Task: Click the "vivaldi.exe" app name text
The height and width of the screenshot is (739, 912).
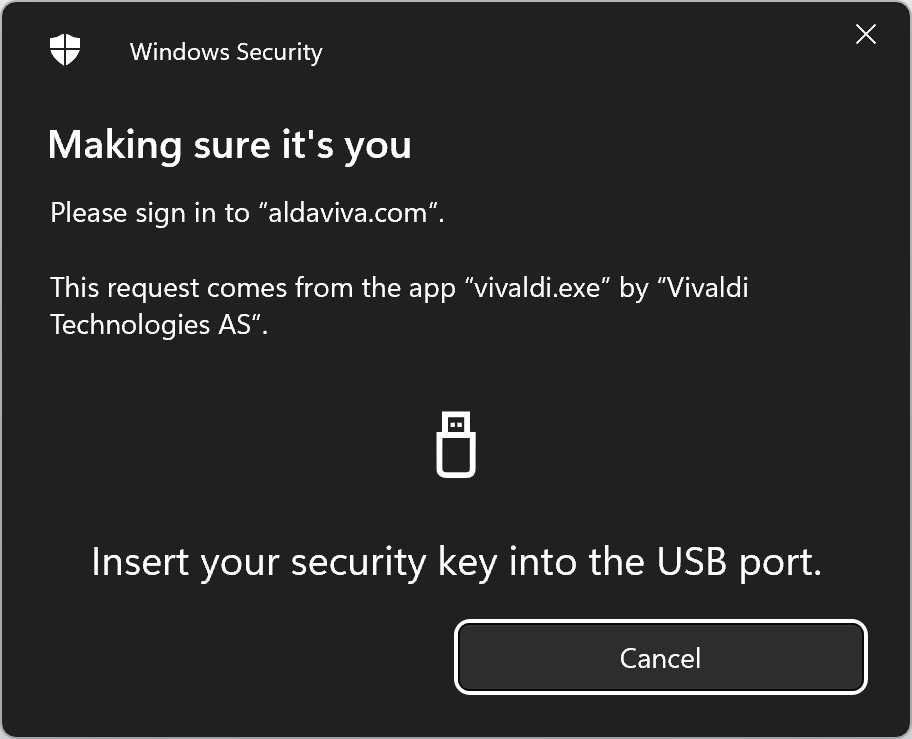Action: [537, 288]
